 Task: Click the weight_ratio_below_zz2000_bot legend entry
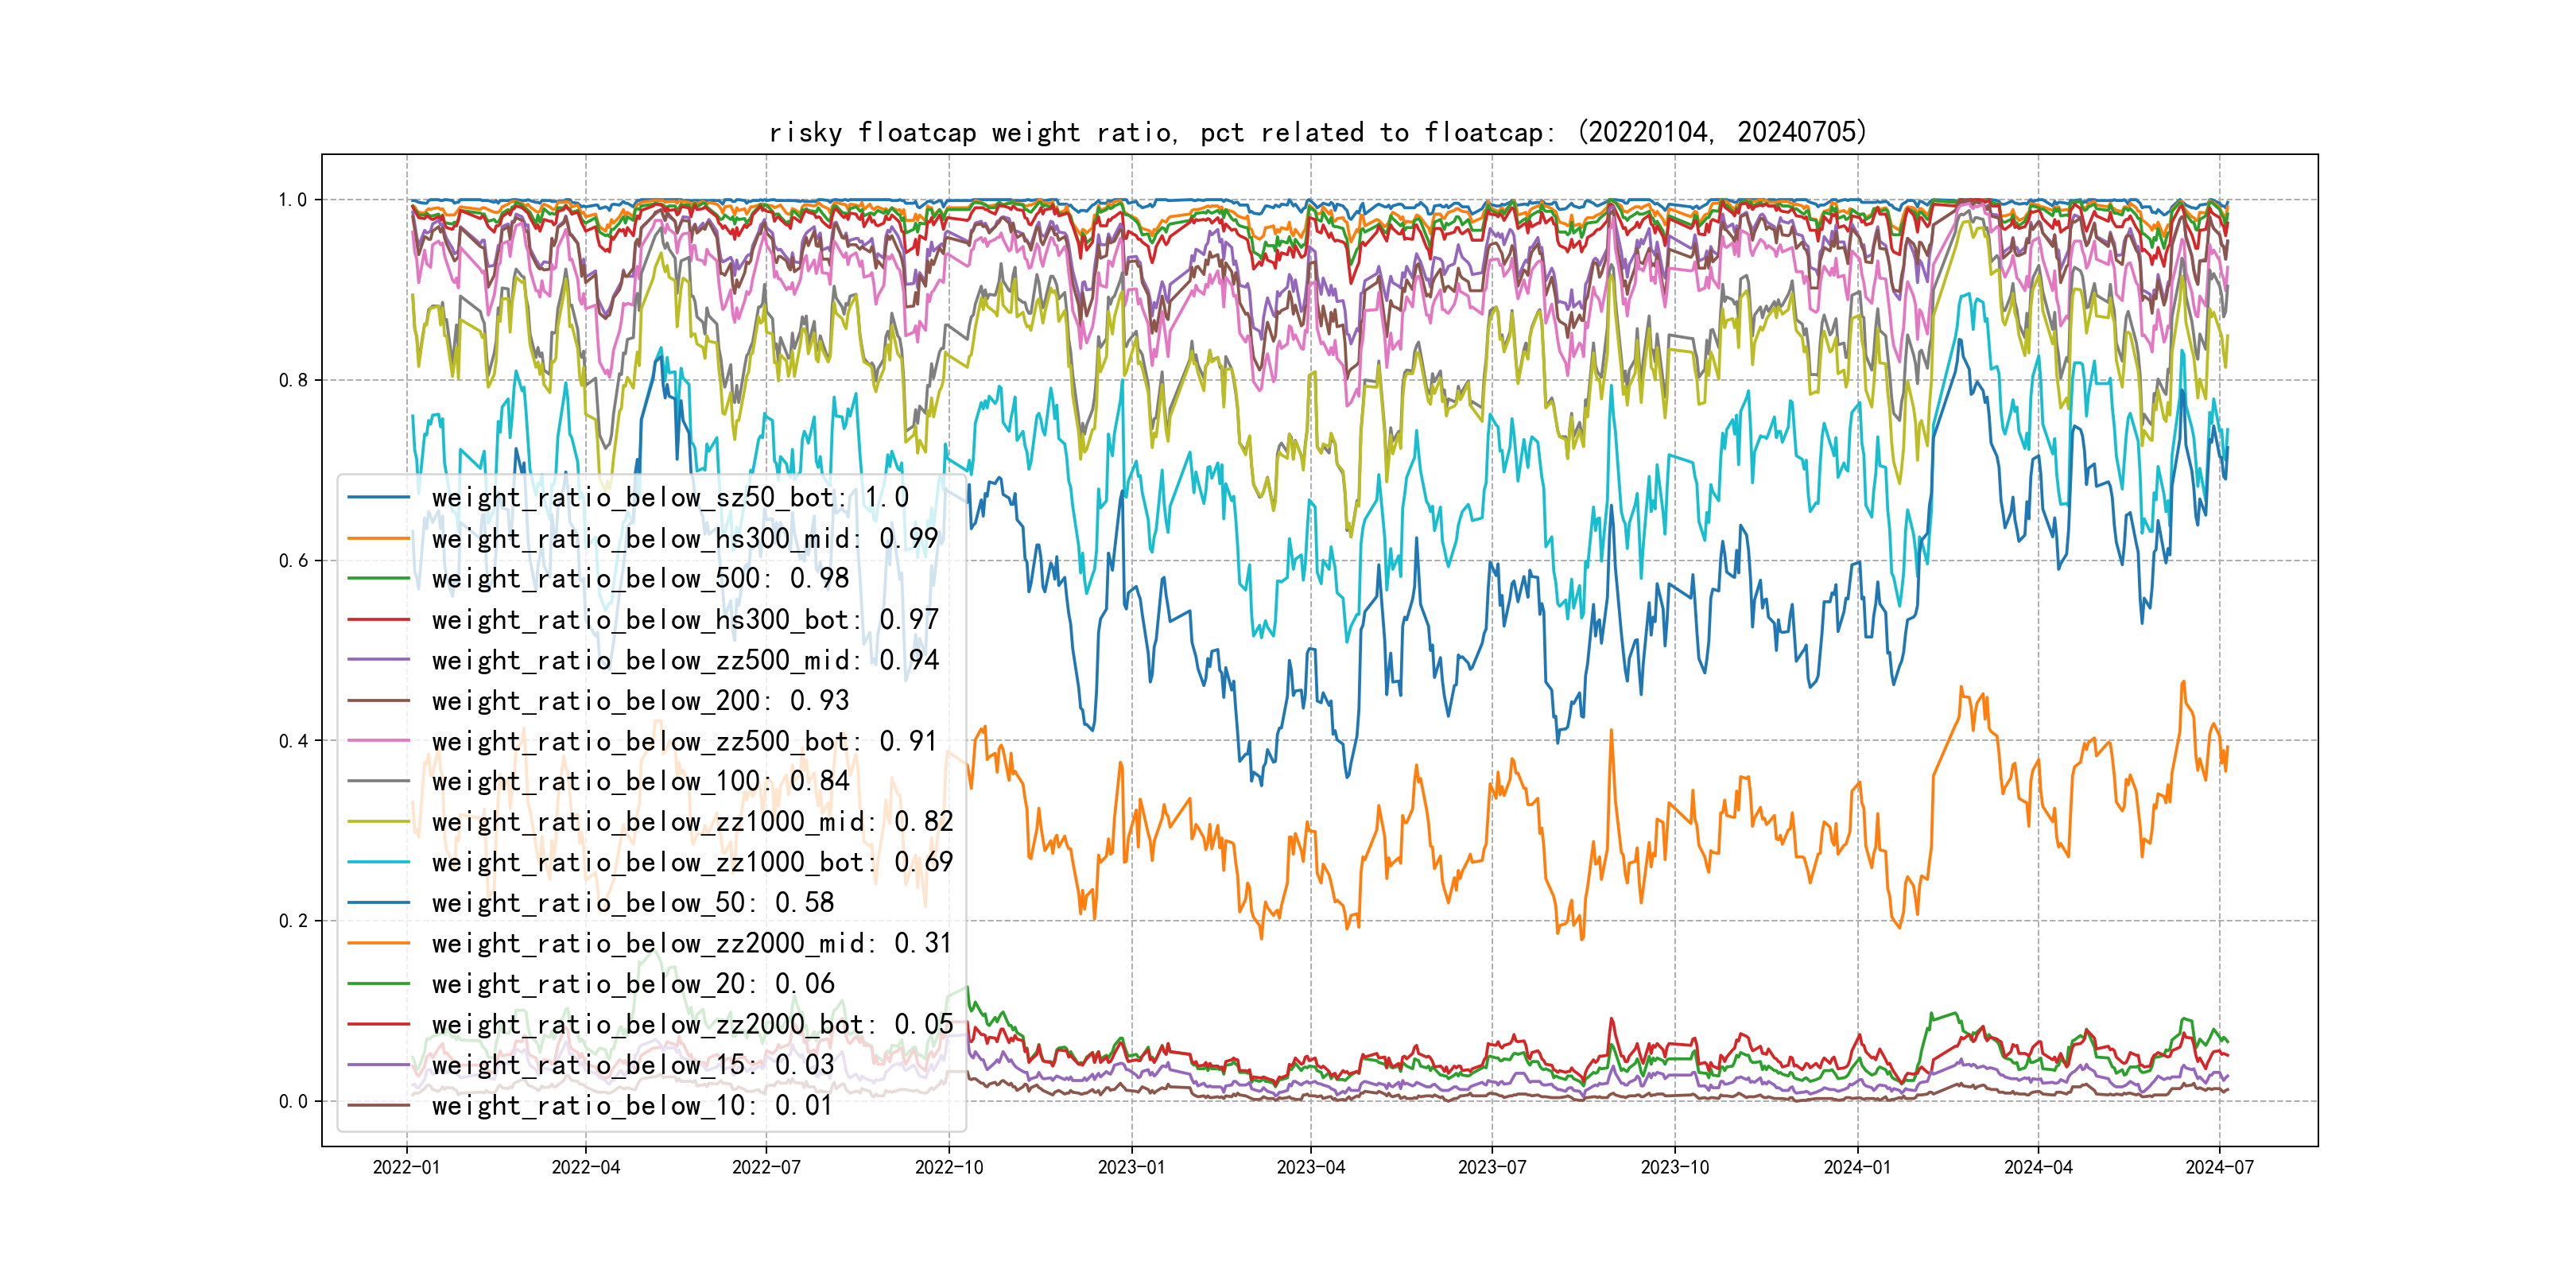[x=692, y=1024]
